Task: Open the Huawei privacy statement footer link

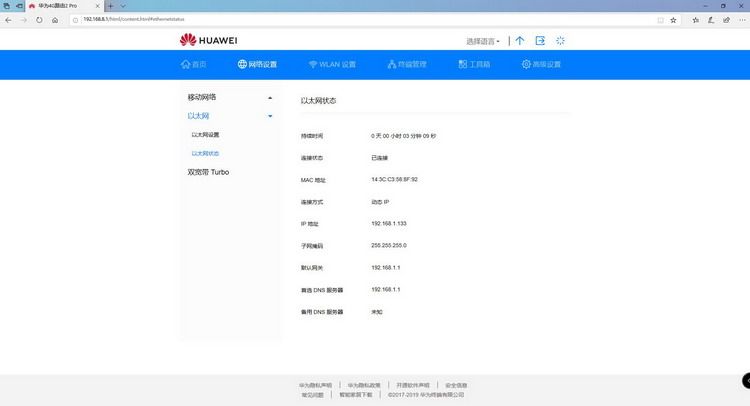Action: pos(315,385)
